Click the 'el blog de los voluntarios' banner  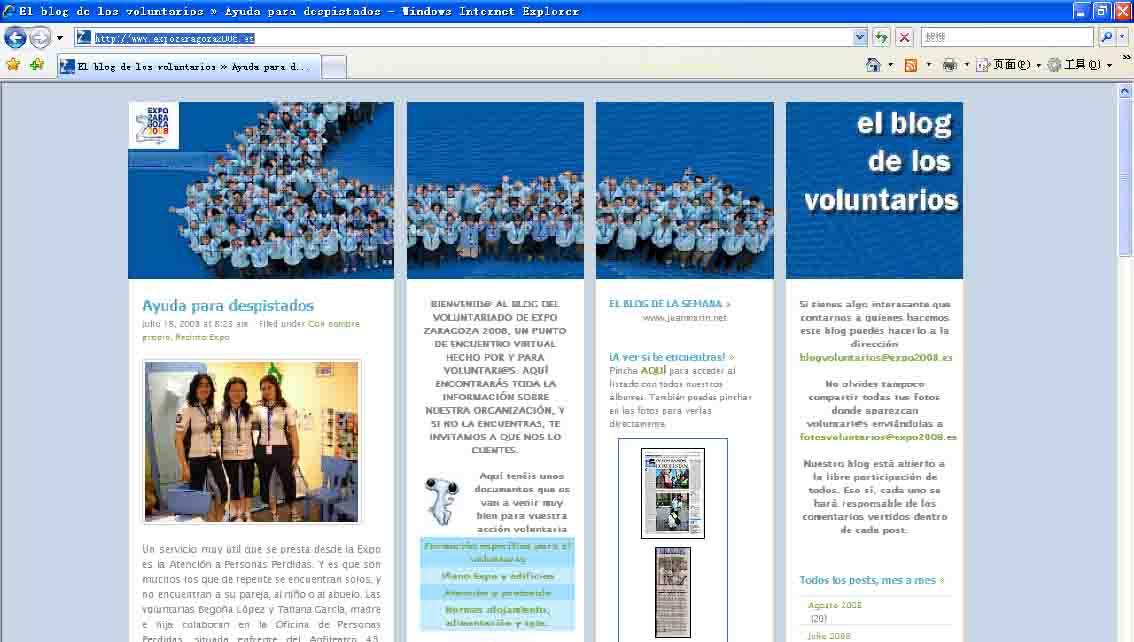[x=874, y=190]
